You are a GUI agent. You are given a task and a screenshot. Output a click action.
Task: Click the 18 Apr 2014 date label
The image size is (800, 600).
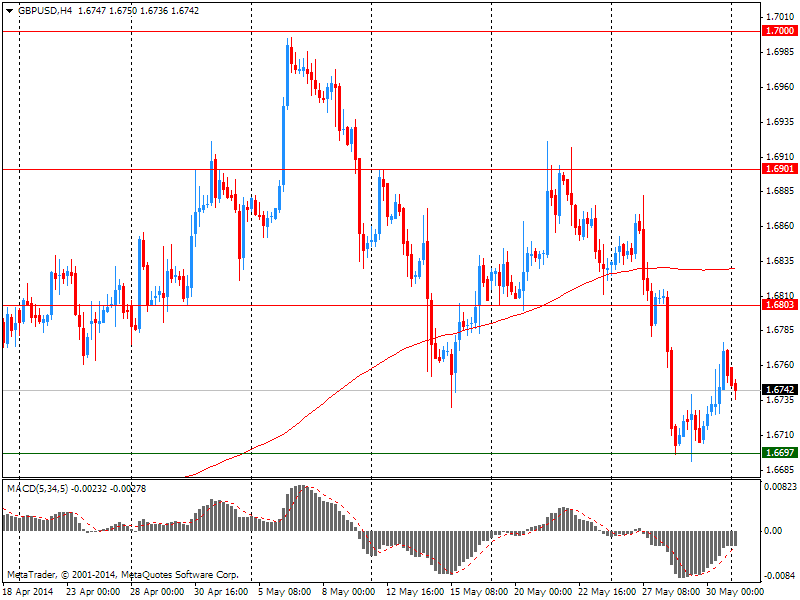[x=28, y=592]
